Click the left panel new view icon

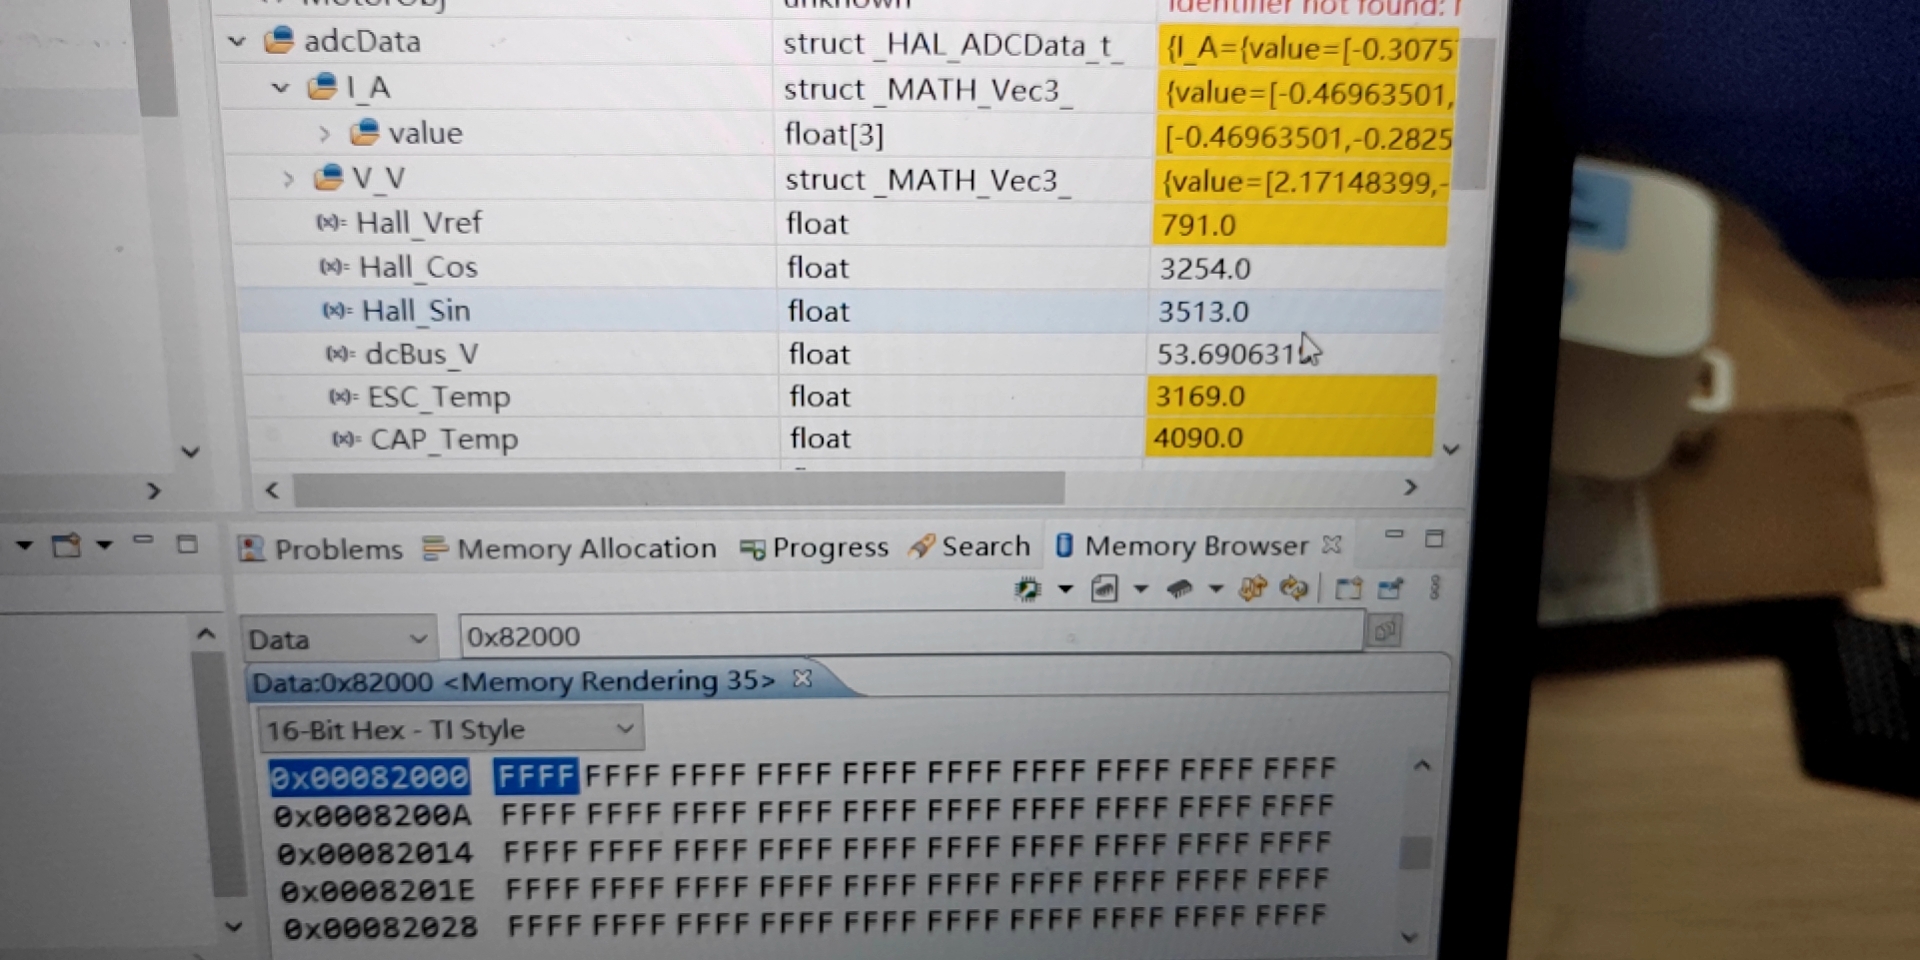66,545
